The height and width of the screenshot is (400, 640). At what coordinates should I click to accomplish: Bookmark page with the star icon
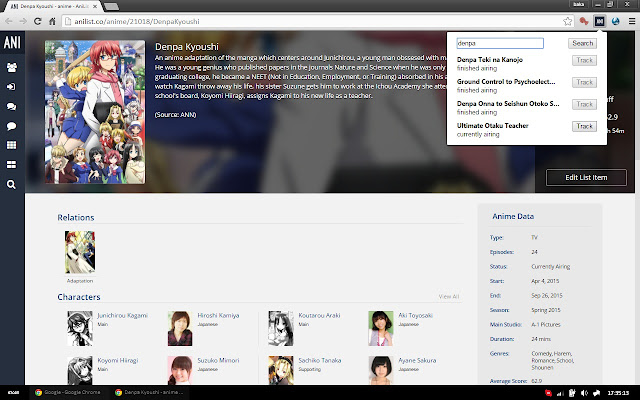(x=567, y=21)
